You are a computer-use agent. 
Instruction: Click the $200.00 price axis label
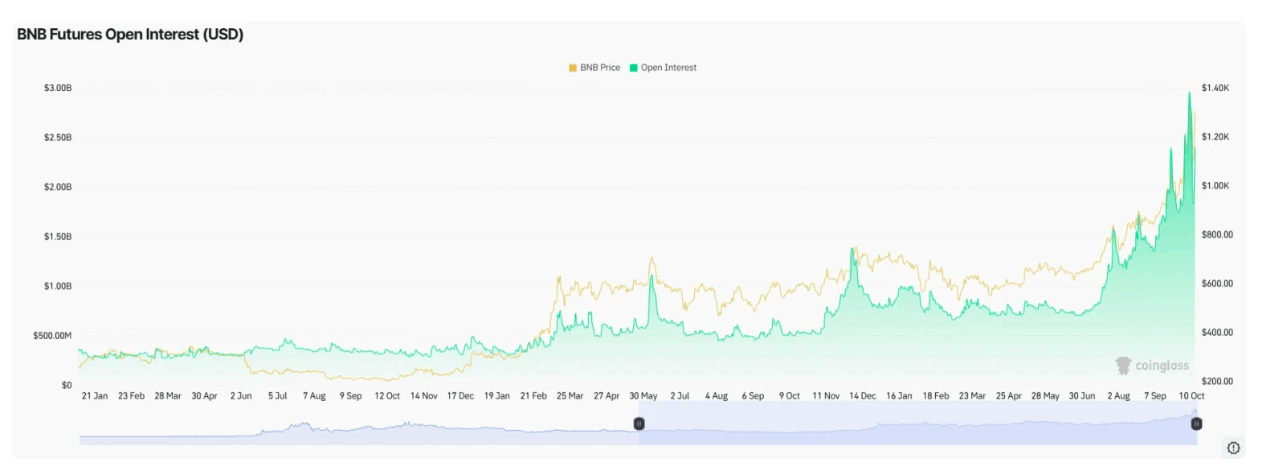(1218, 382)
